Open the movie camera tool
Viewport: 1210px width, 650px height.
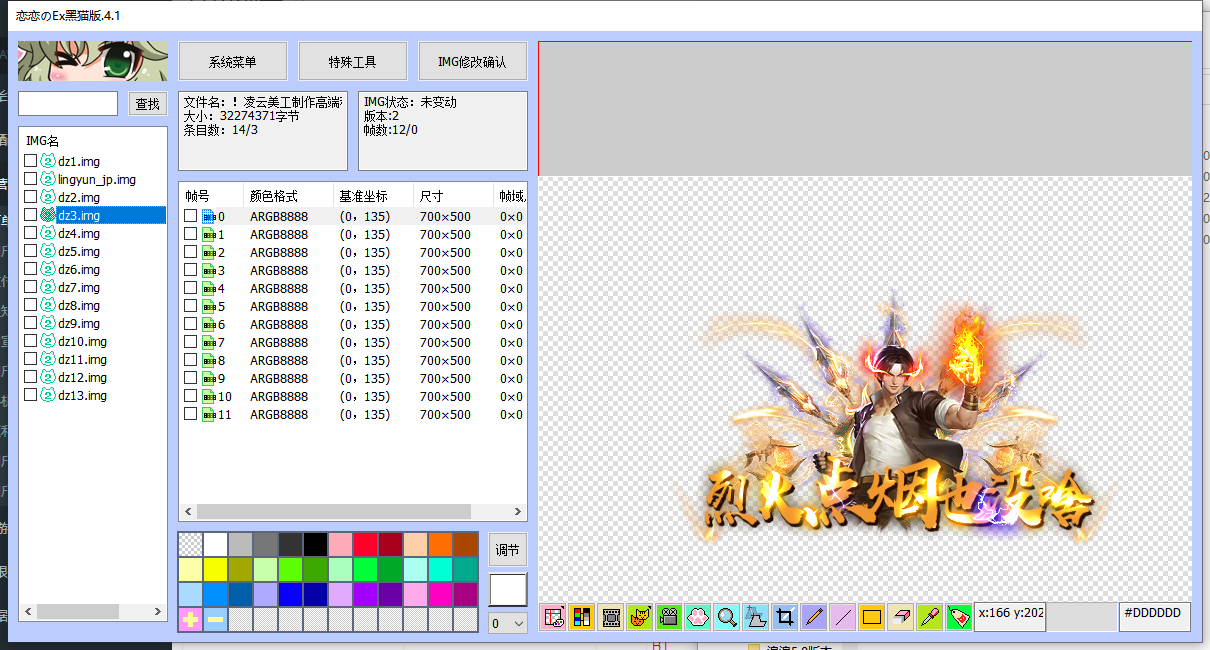tap(667, 617)
